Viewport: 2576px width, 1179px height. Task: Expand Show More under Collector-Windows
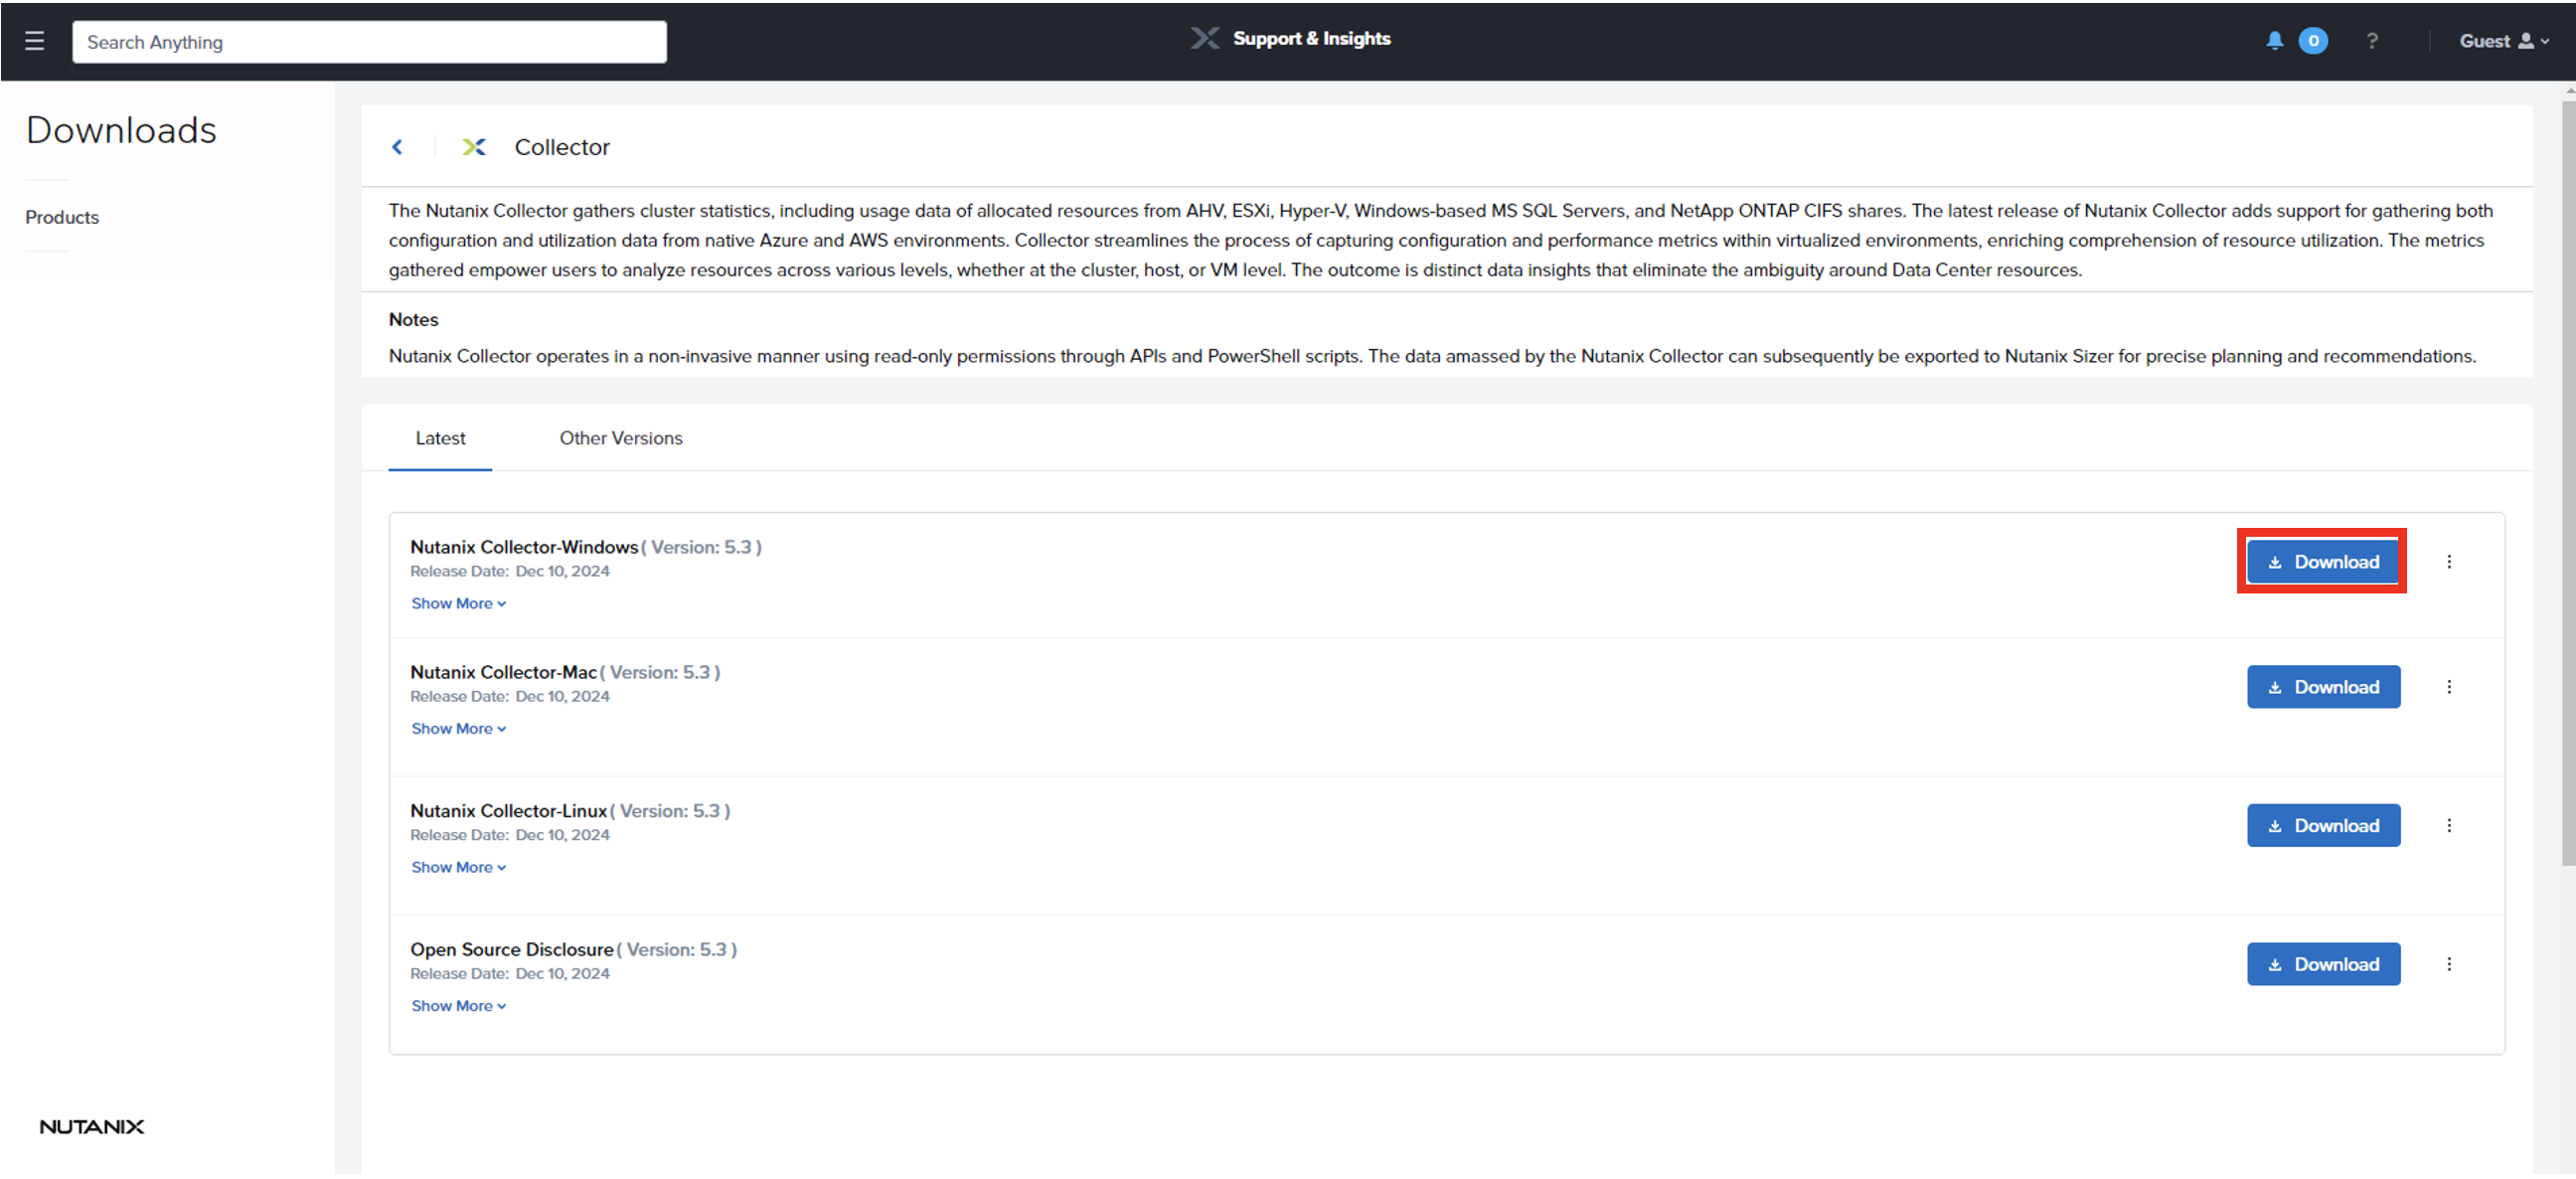[459, 604]
